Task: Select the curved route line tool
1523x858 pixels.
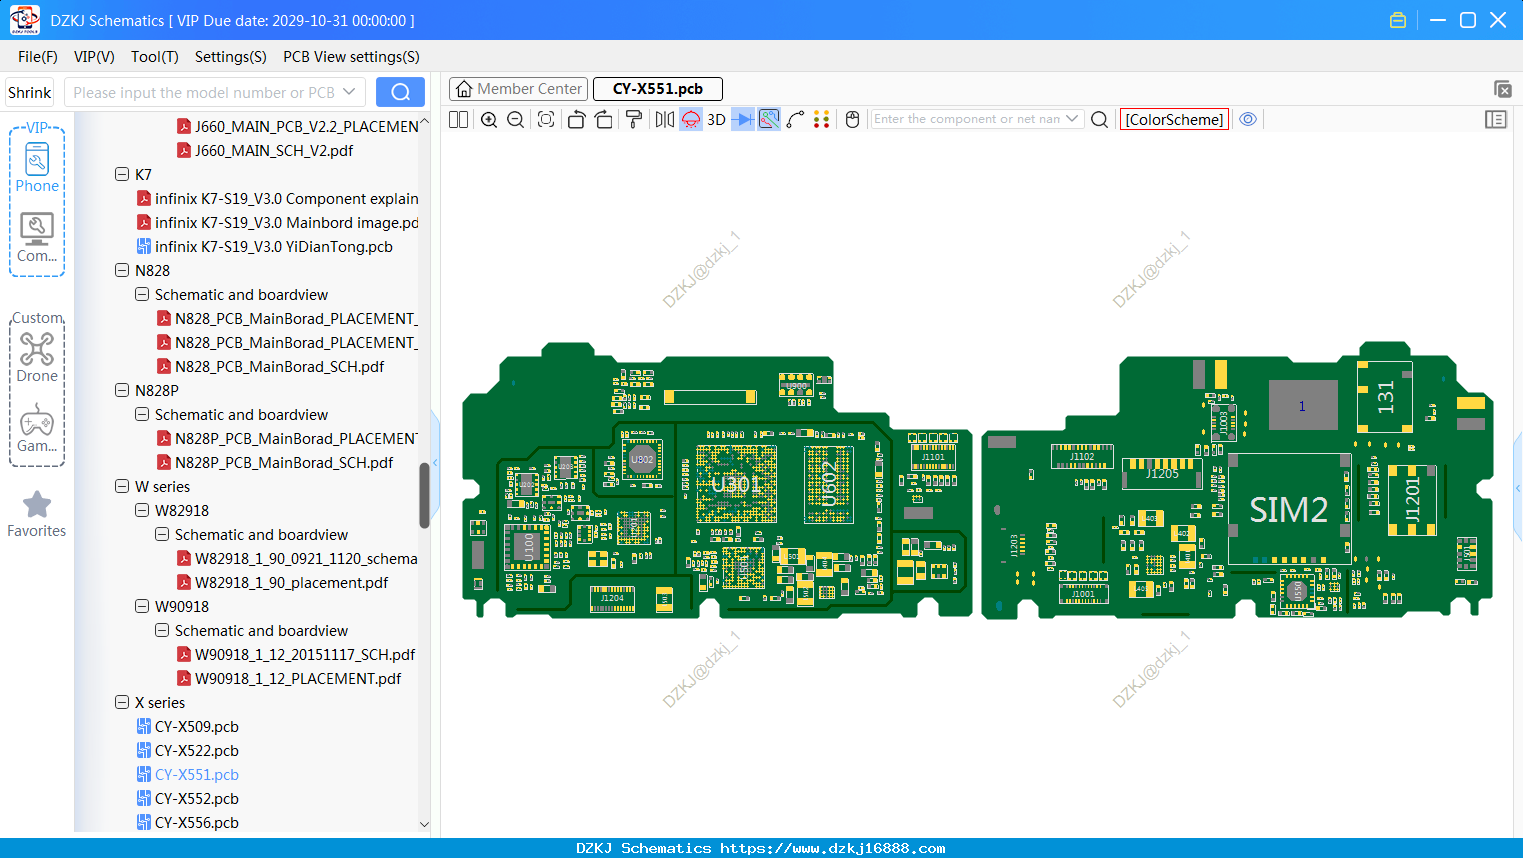Action: click(x=796, y=119)
